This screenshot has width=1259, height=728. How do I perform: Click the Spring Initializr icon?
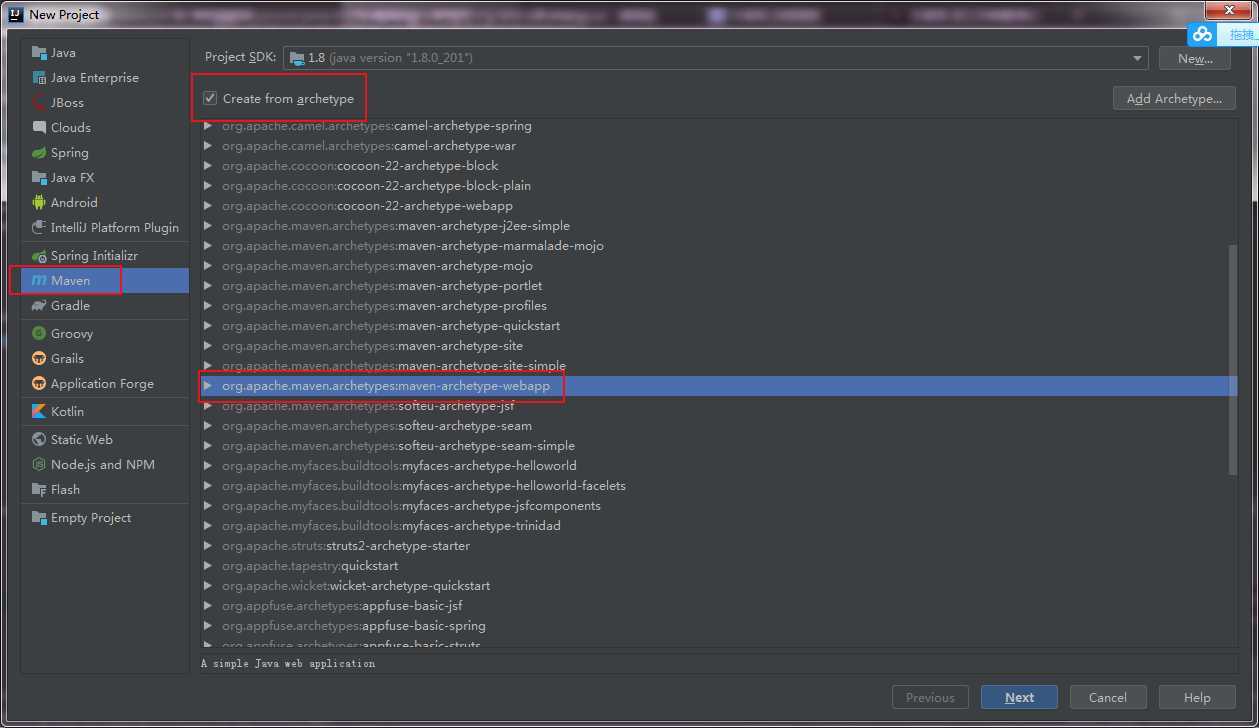39,256
